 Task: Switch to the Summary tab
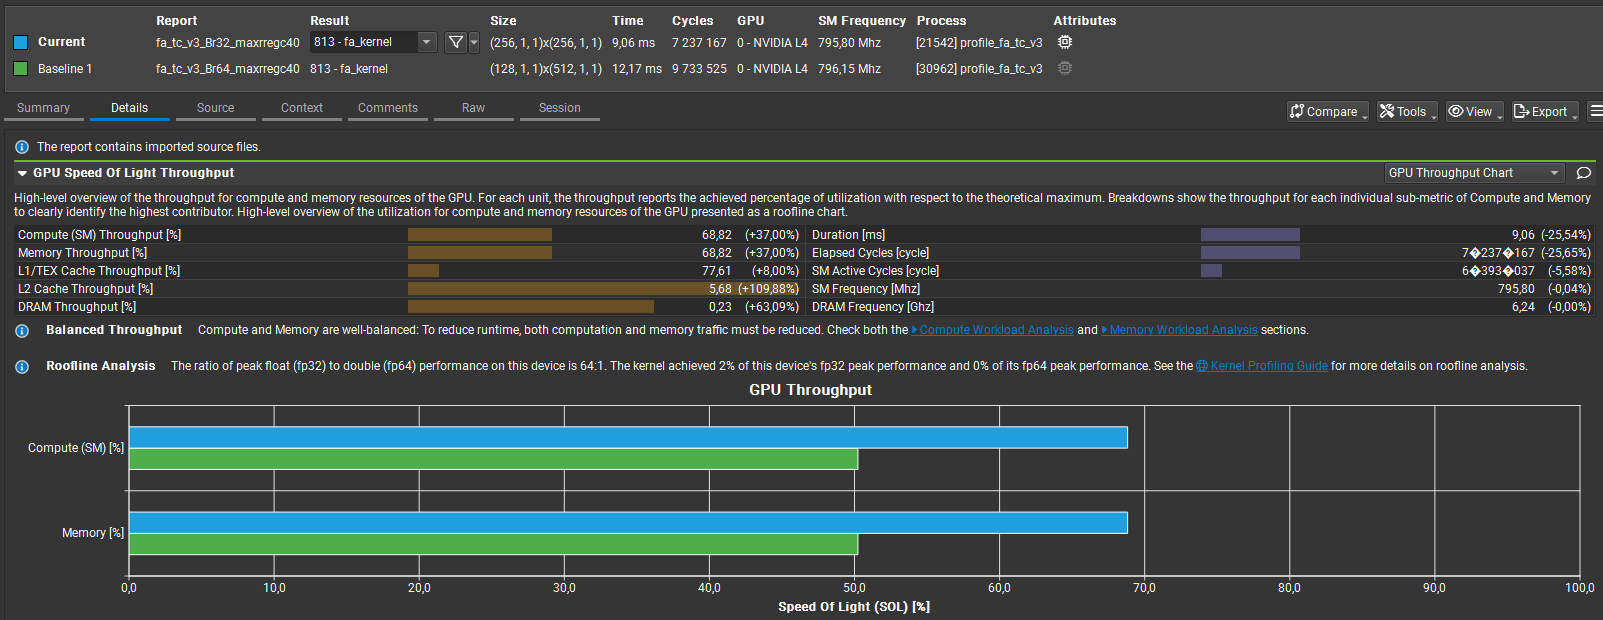tap(43, 108)
